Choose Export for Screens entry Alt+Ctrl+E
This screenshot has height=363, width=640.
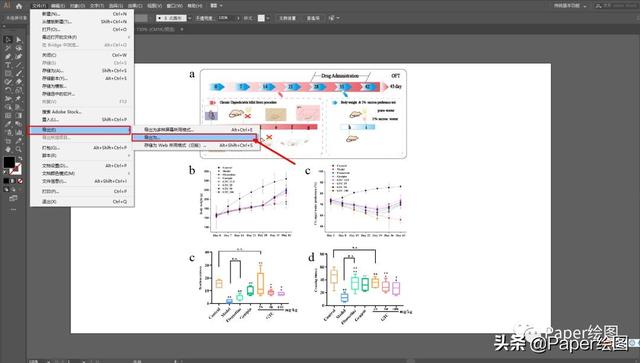196,130
